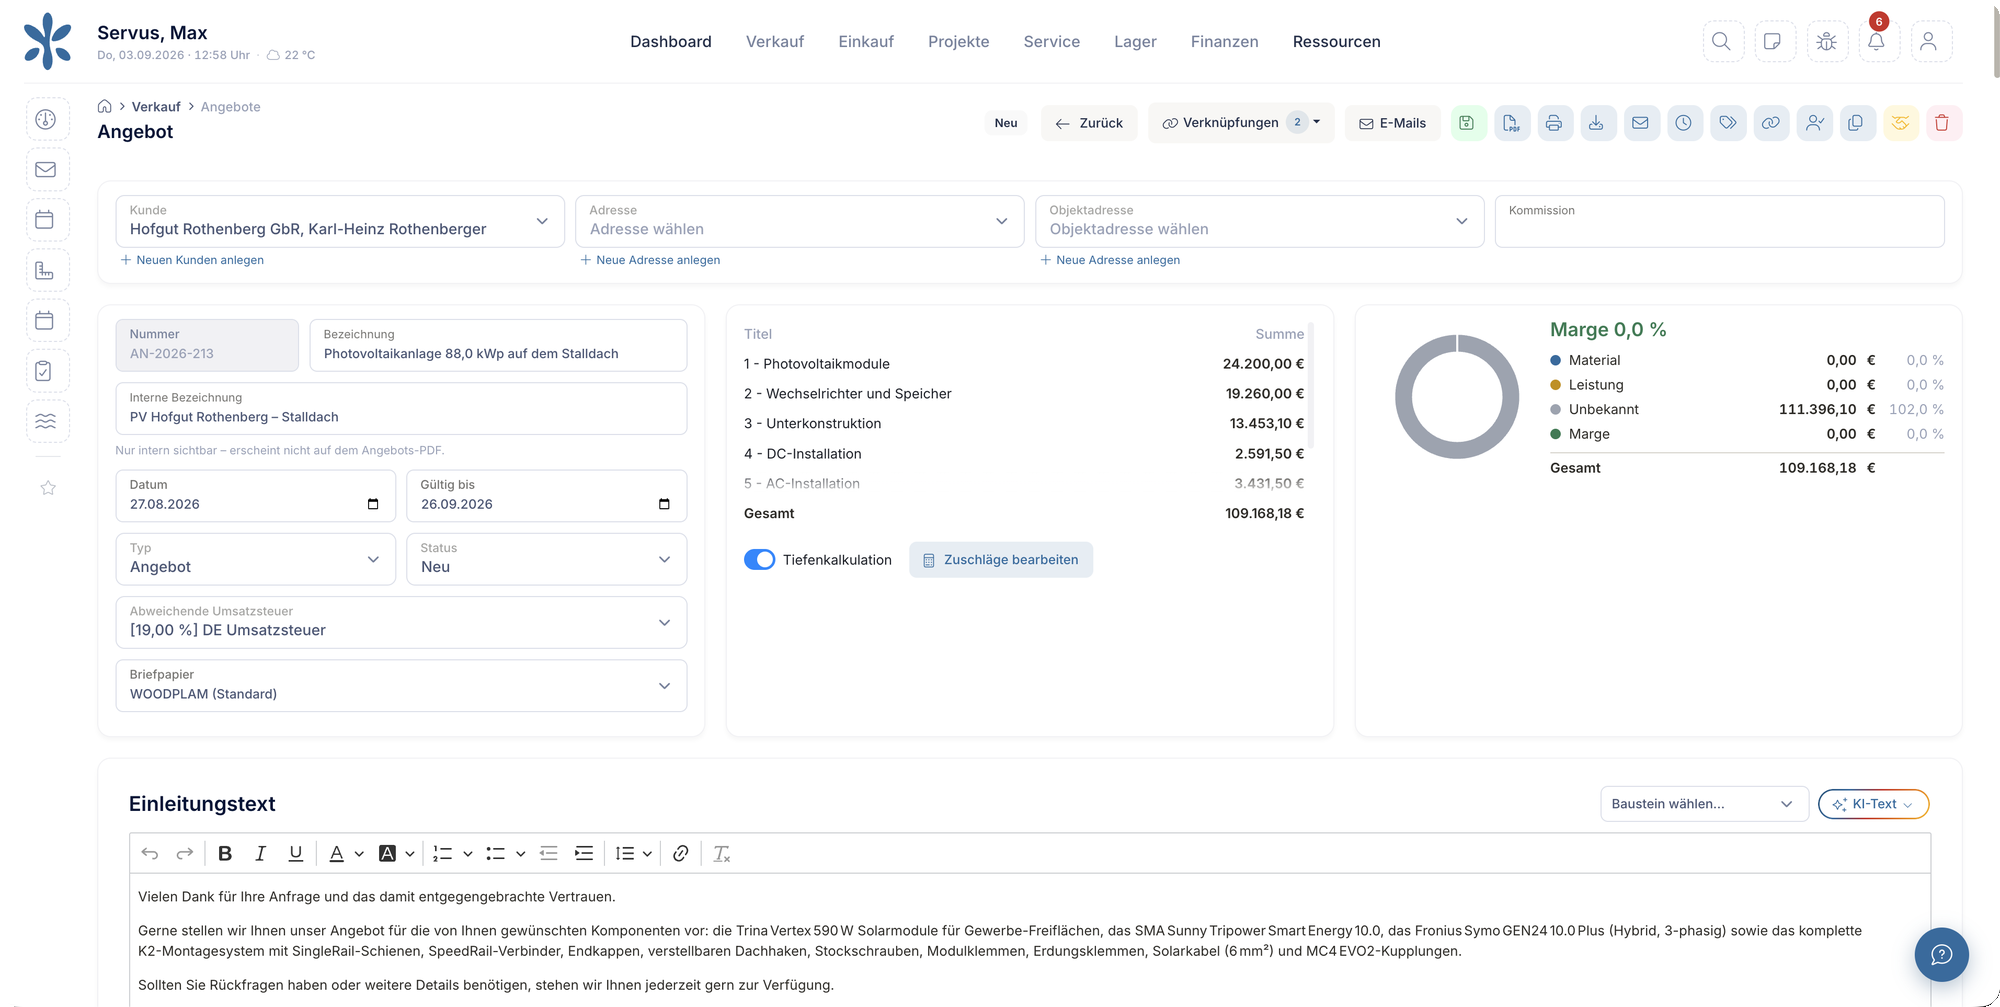Toggle bold formatting in the editor
The height and width of the screenshot is (1007, 2000).
(225, 853)
